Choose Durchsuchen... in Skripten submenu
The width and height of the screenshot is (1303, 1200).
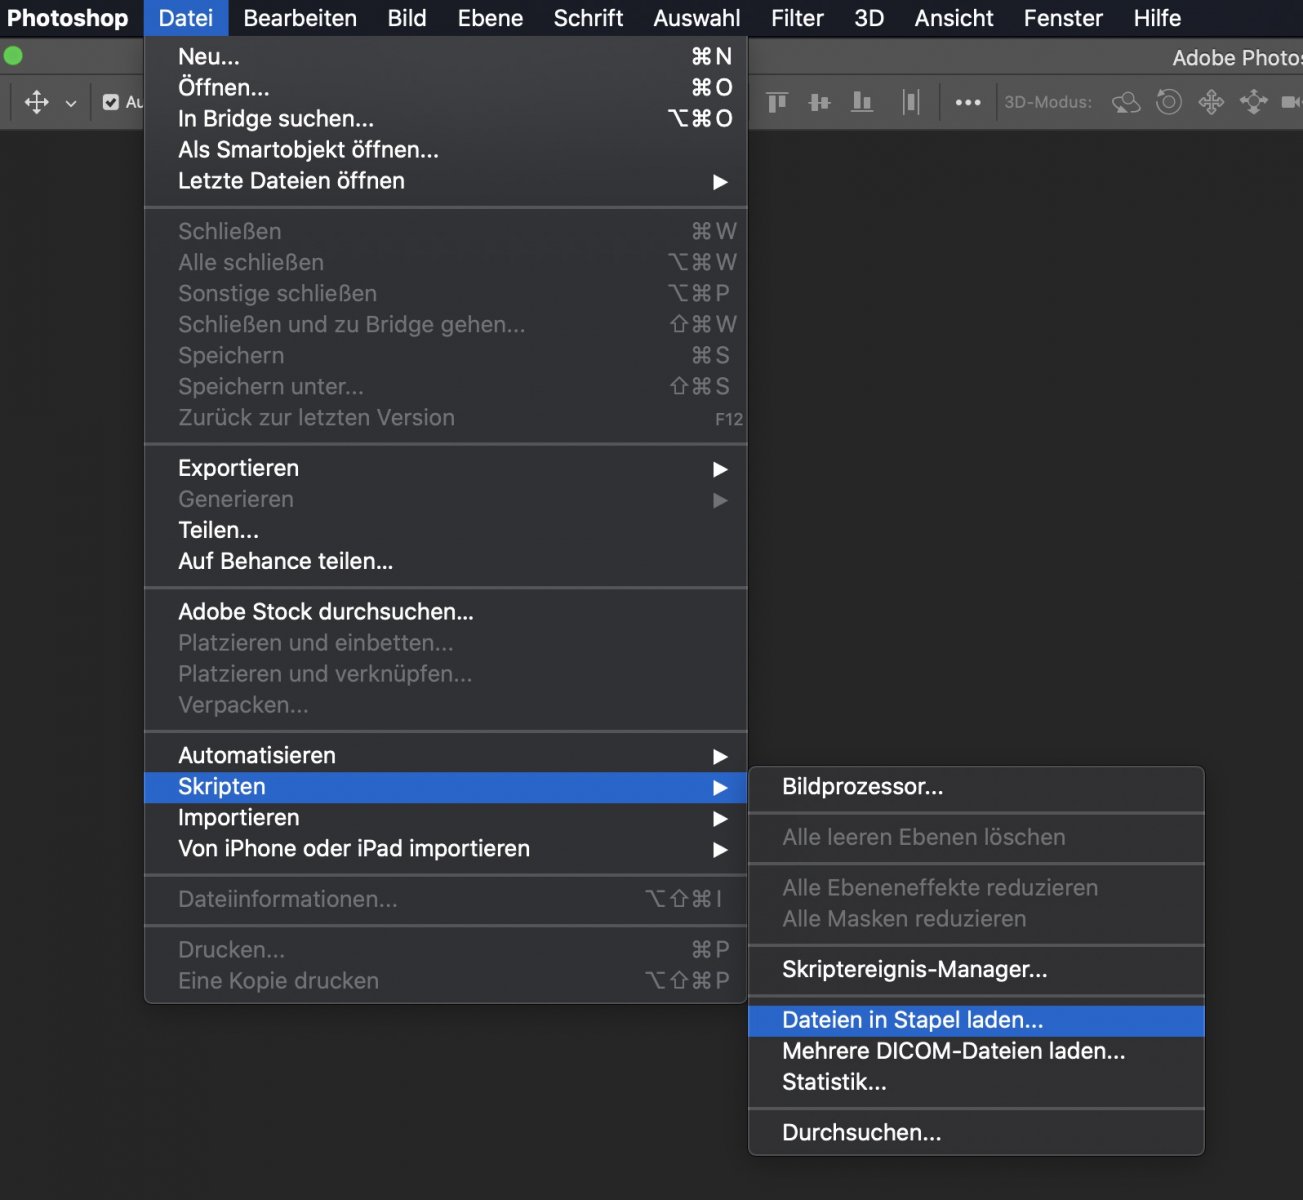pos(976,1133)
